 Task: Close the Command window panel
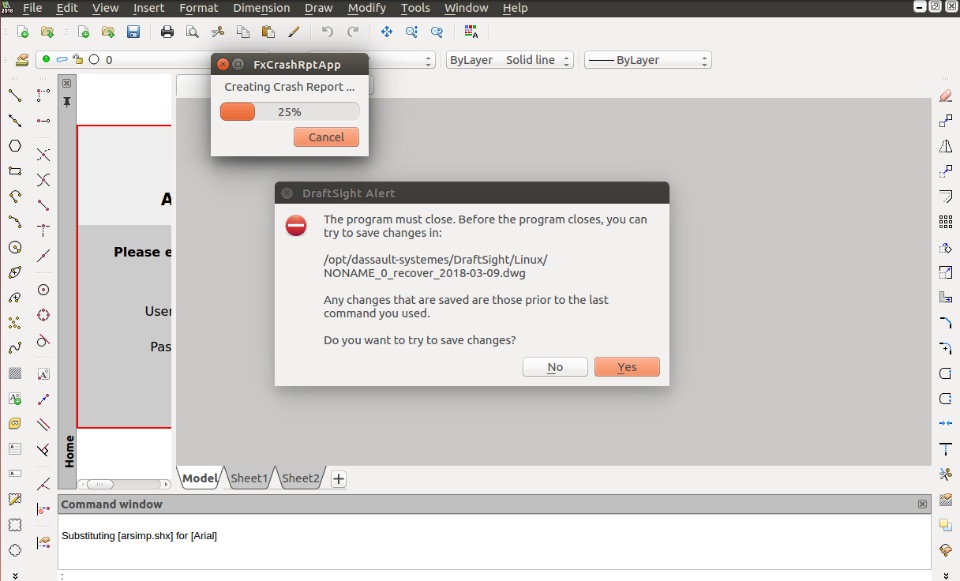[922, 504]
